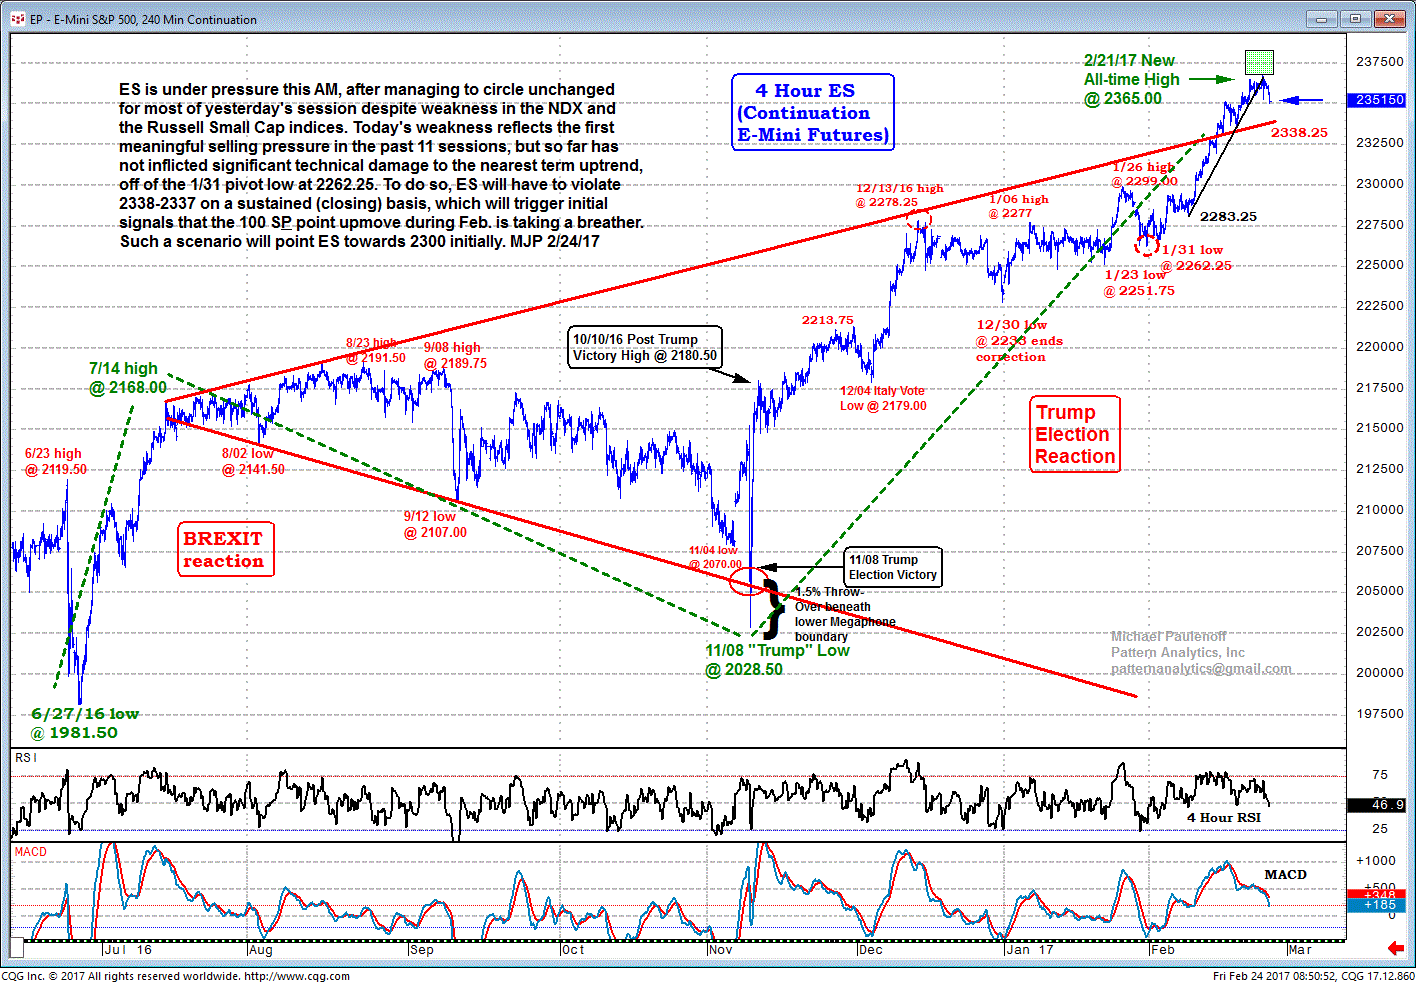Viewport: 1416px width, 984px height.
Task: Click the 220000 price scale label
Action: [x=1380, y=346]
